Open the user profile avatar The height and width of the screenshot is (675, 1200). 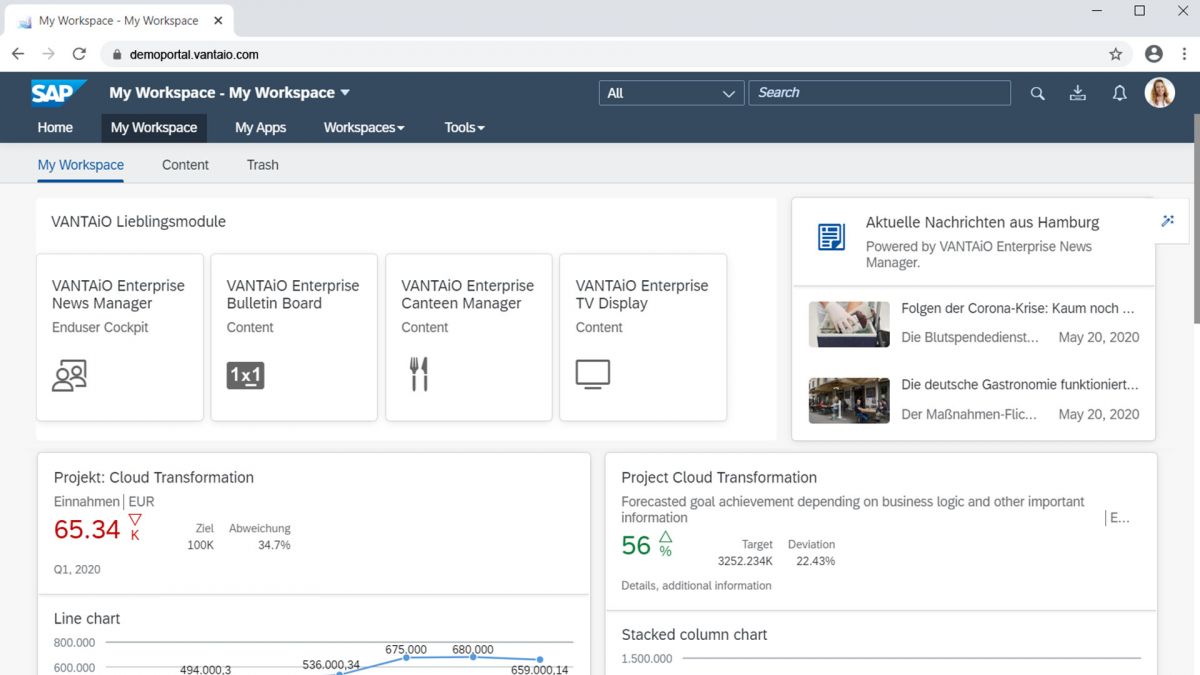[1159, 93]
